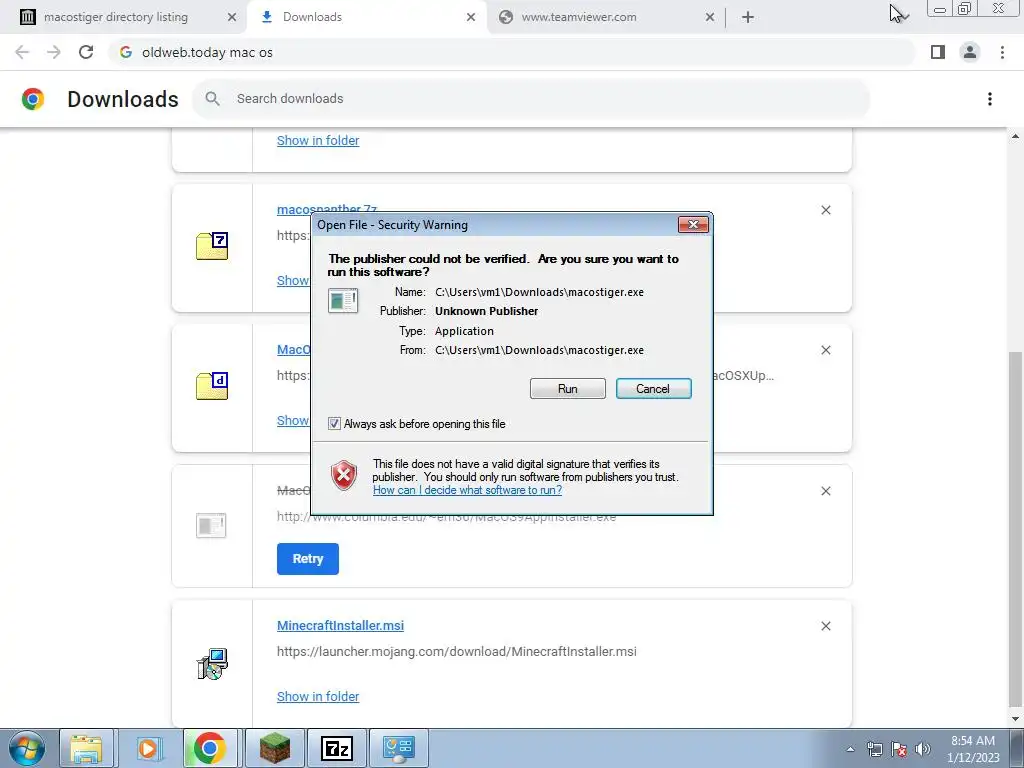
Task: Open How can I decide what software link
Action: [x=467, y=490]
